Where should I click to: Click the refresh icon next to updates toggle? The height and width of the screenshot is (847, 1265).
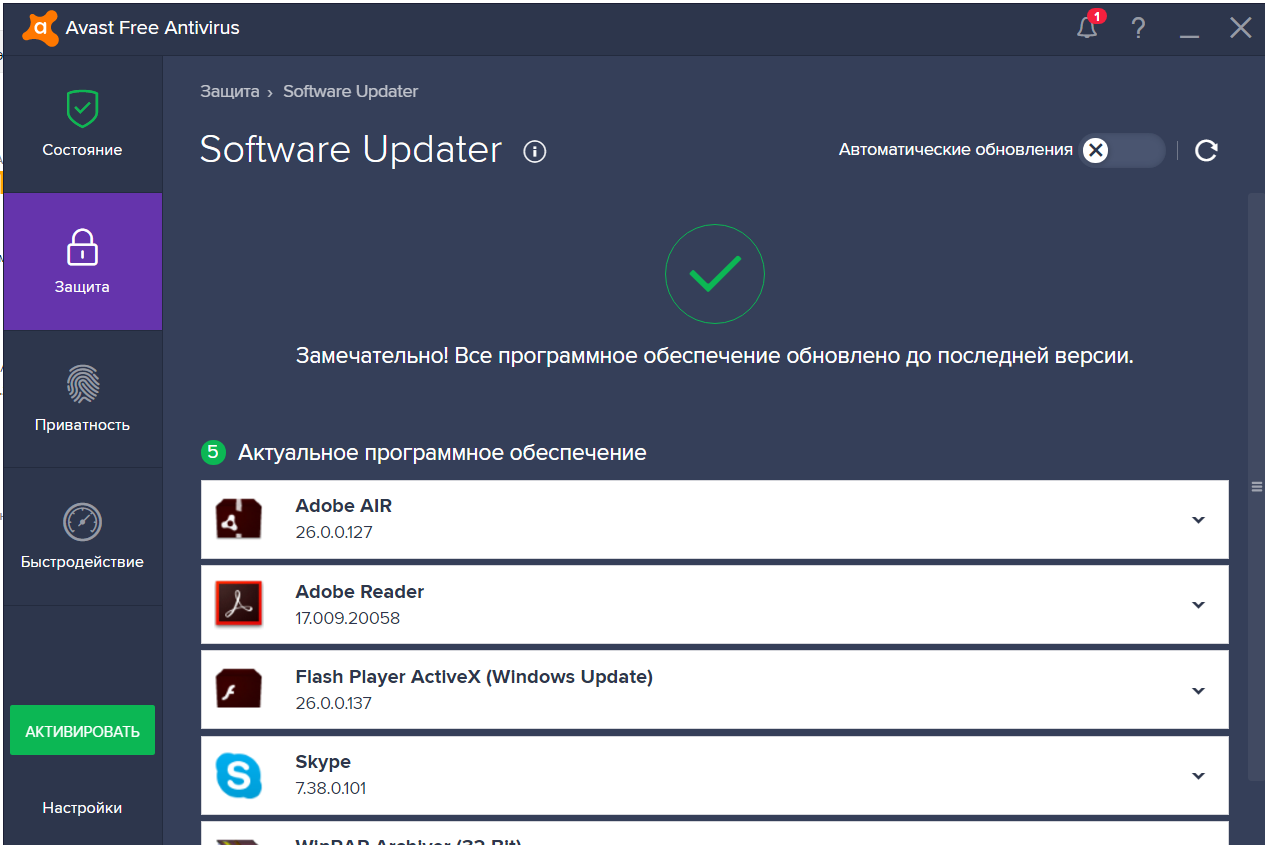pos(1205,150)
